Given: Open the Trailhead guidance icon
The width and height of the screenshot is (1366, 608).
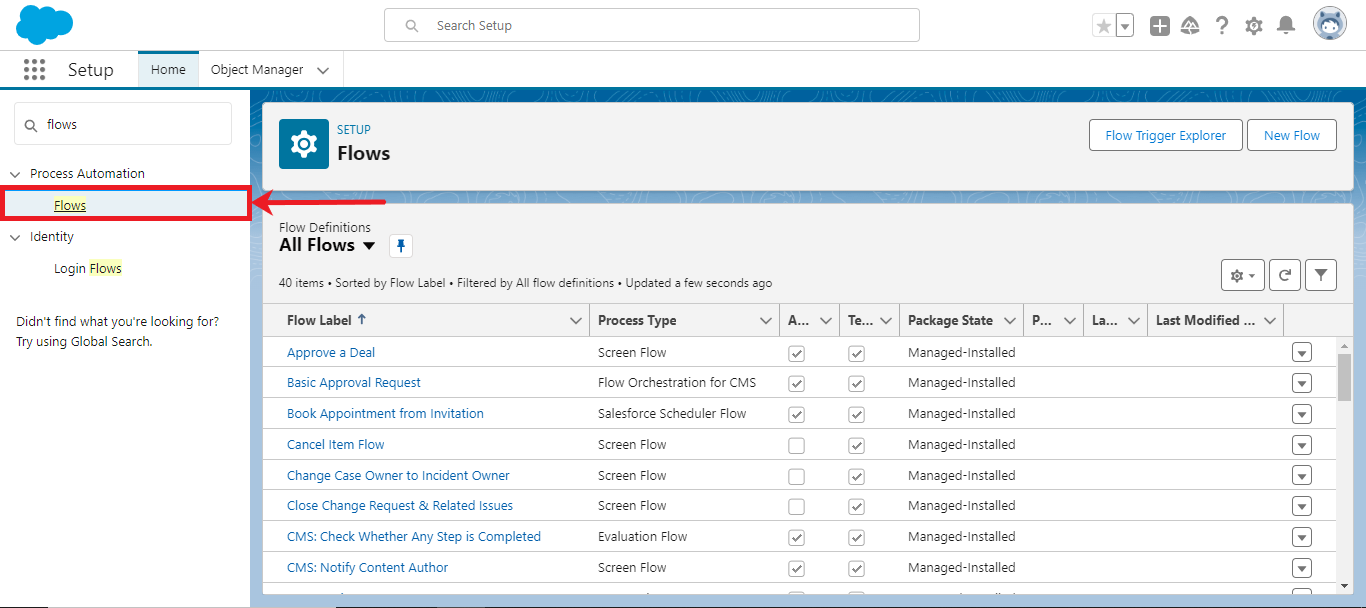Looking at the screenshot, I should [x=1190, y=26].
